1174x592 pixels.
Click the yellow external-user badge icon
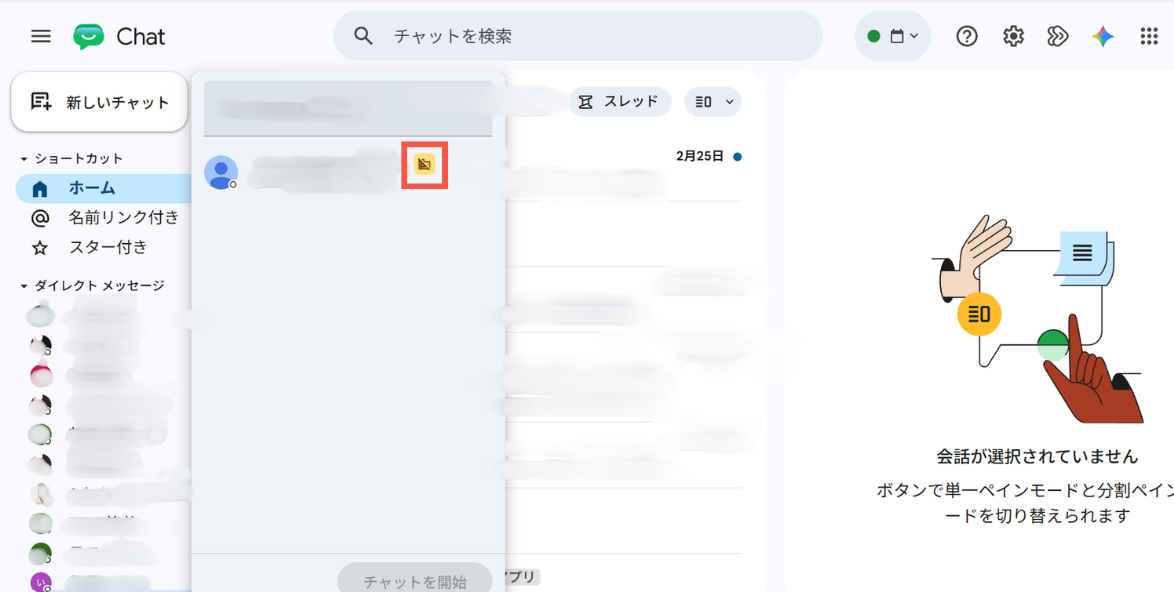point(425,165)
